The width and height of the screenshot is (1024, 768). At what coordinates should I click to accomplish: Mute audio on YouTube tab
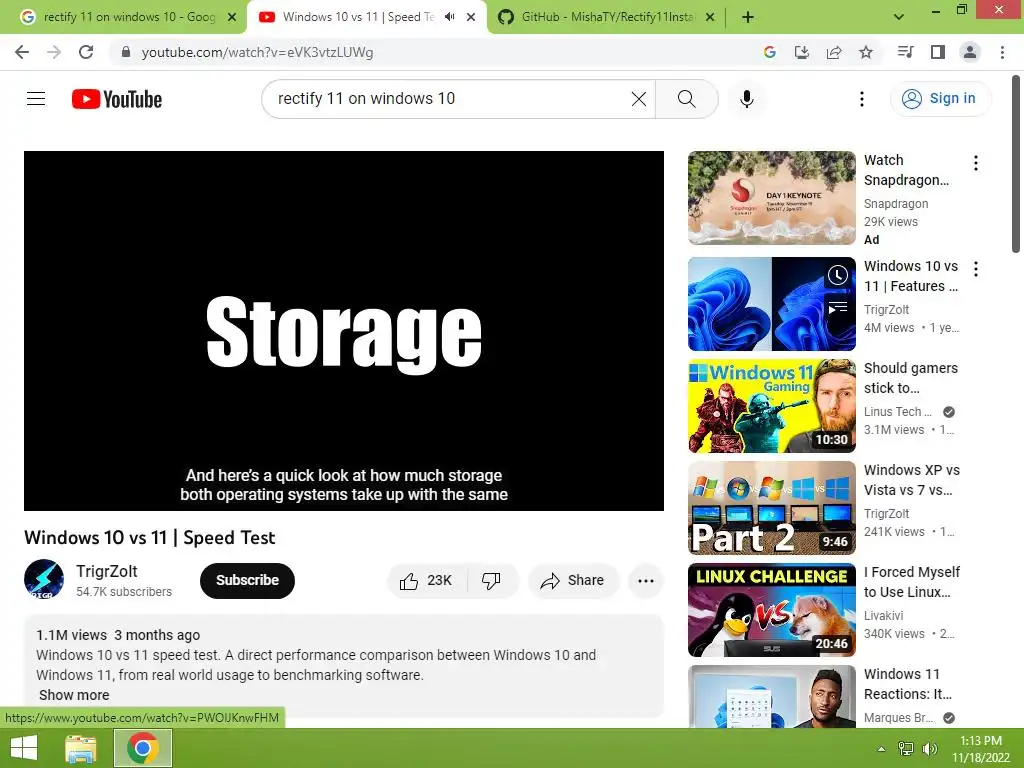449,17
